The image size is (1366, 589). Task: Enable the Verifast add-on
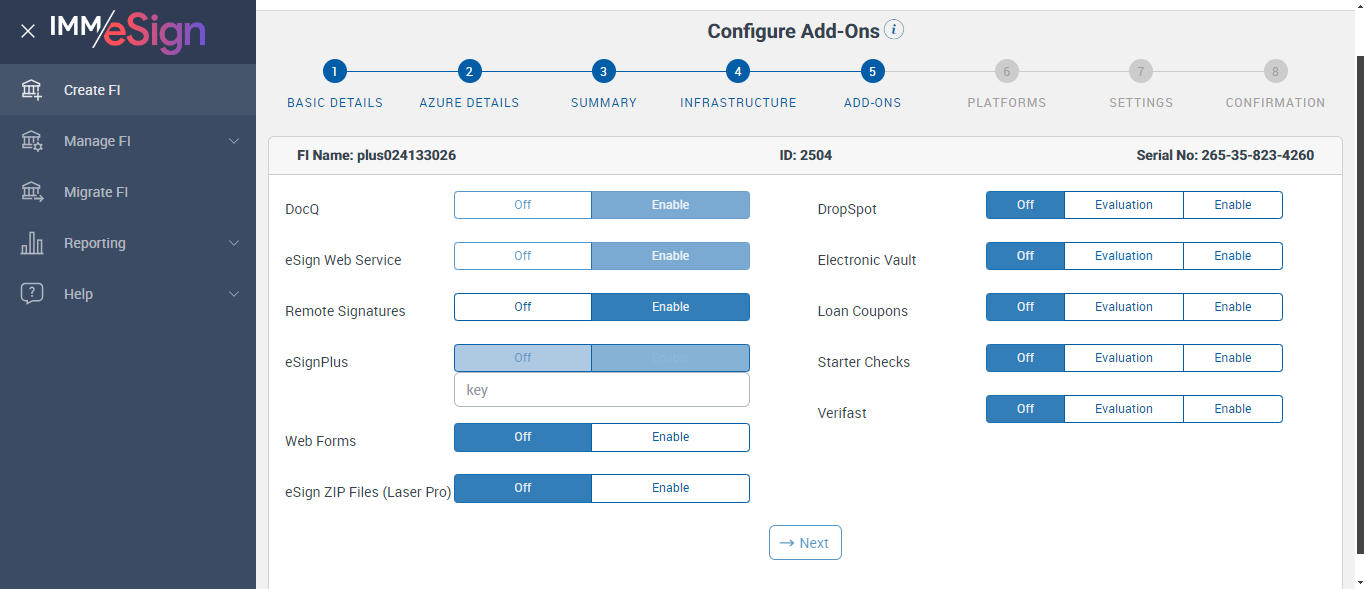point(1232,409)
